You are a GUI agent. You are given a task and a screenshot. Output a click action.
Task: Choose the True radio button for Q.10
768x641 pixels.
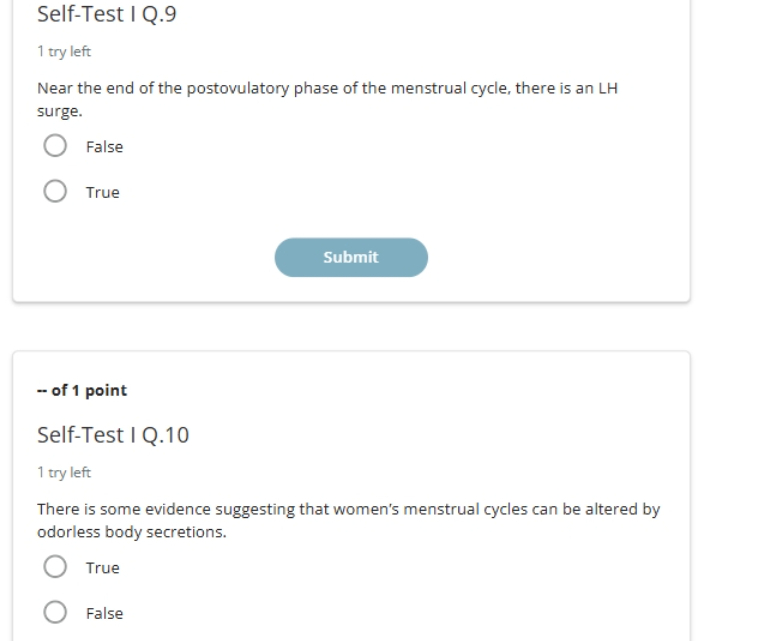(55, 567)
